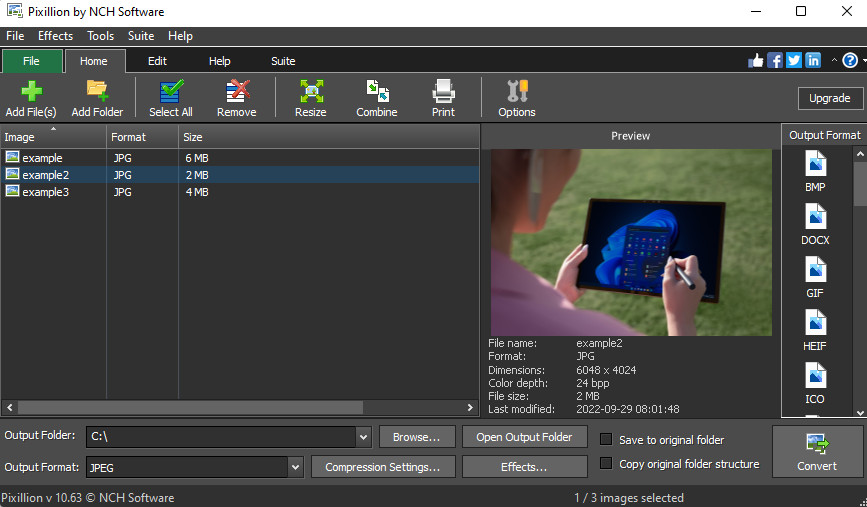The height and width of the screenshot is (507, 867).
Task: Click the Convert button
Action: 817,452
